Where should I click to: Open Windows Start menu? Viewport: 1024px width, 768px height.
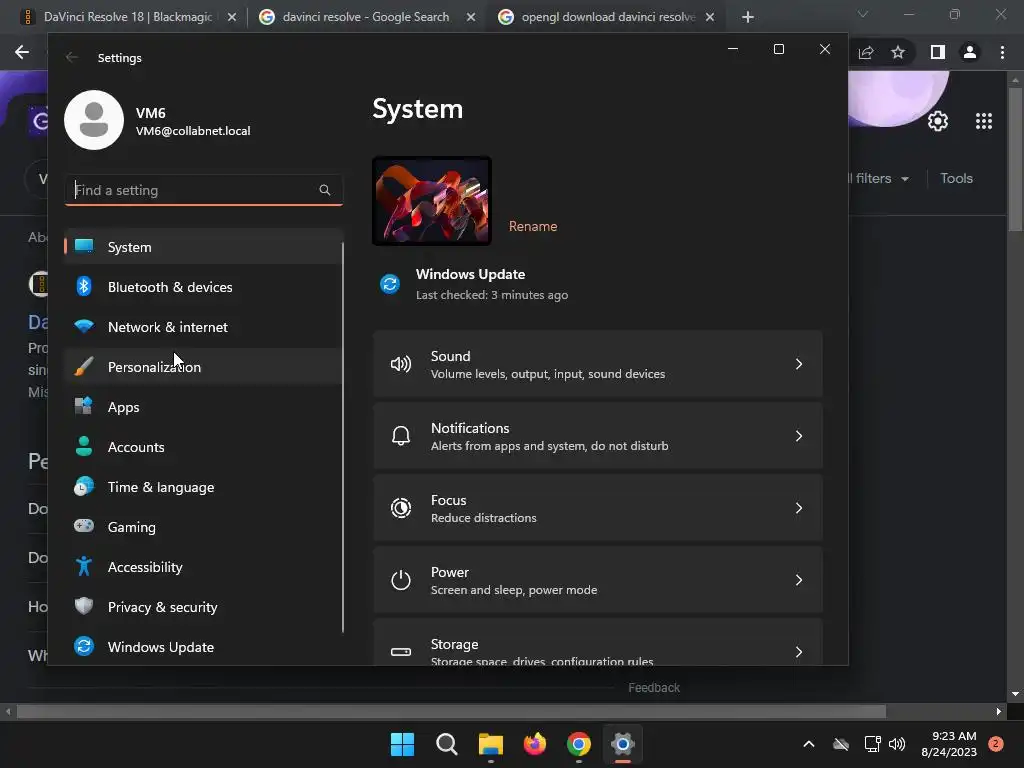click(x=402, y=744)
